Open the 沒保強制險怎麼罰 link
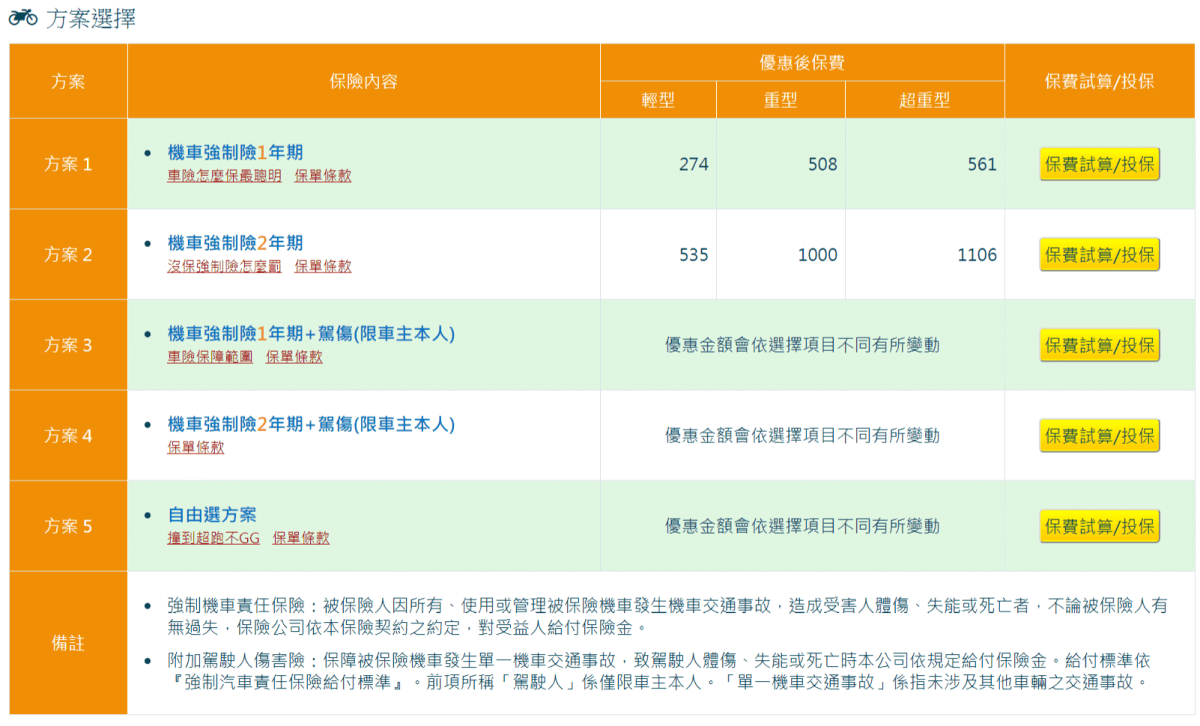1200x726 pixels. pyautogui.click(x=224, y=266)
